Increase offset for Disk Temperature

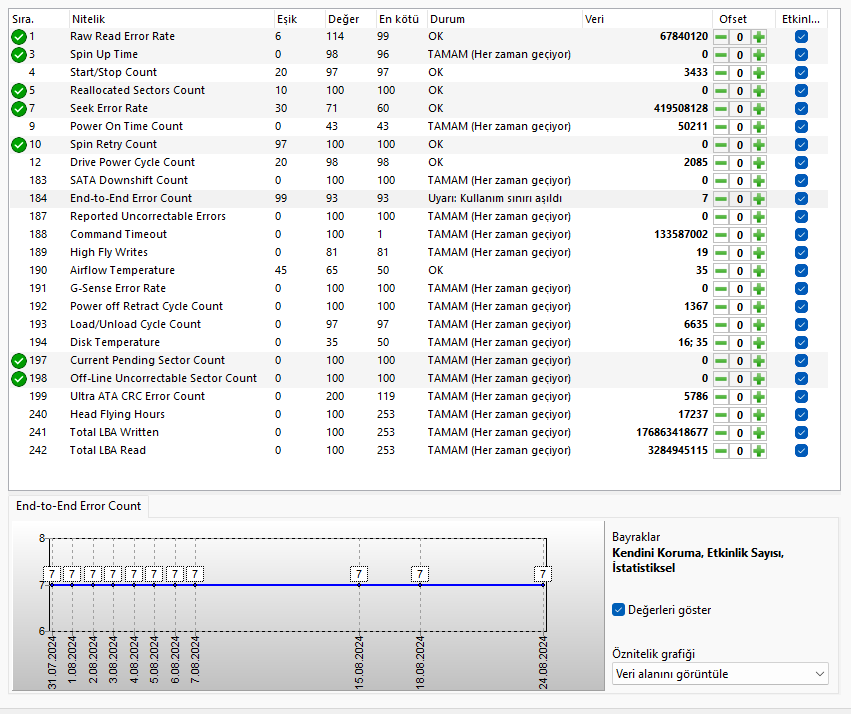759,343
